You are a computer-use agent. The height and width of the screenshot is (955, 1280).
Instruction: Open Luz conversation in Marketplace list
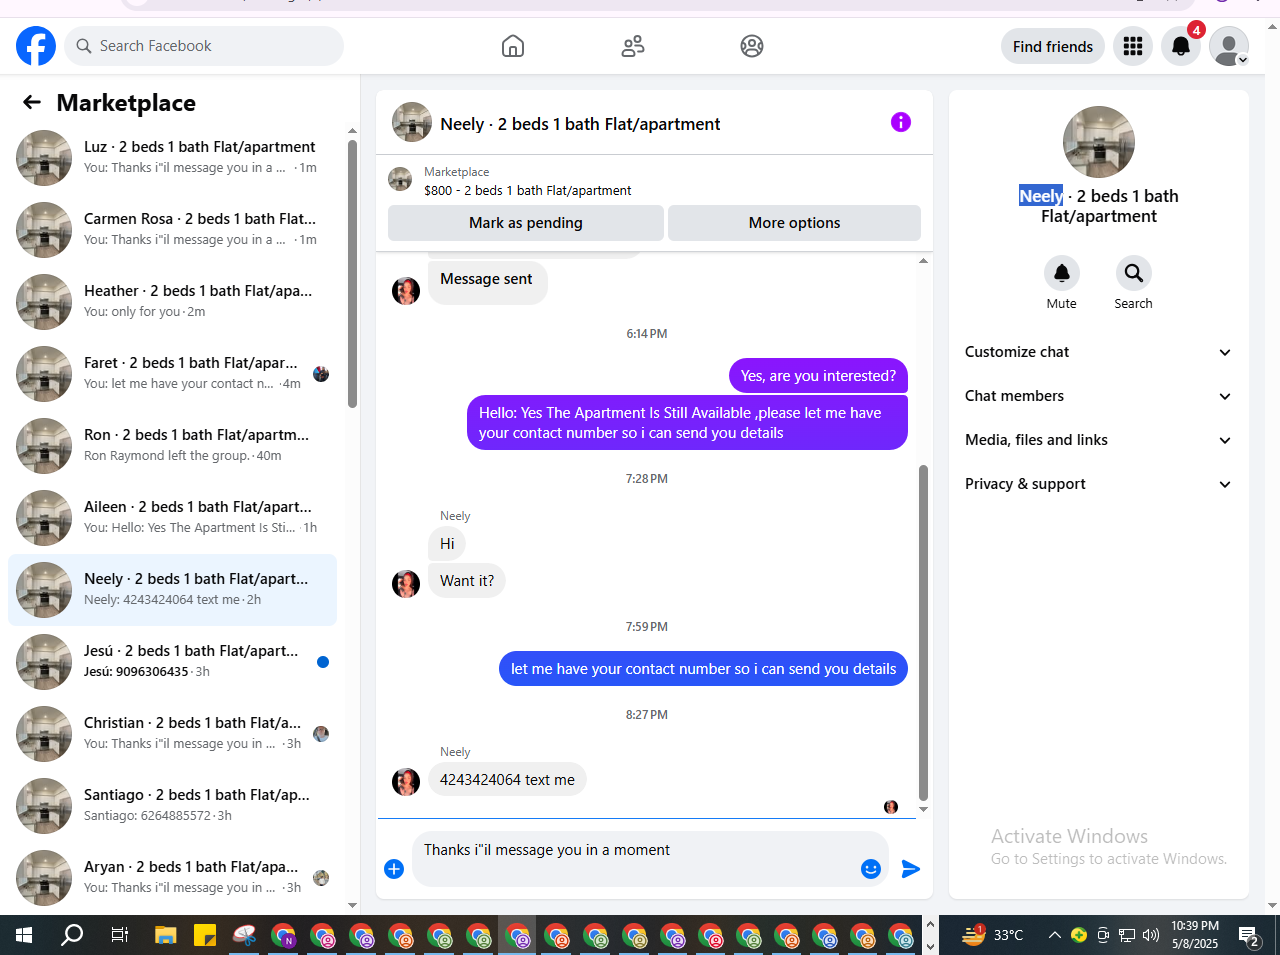pos(172,158)
